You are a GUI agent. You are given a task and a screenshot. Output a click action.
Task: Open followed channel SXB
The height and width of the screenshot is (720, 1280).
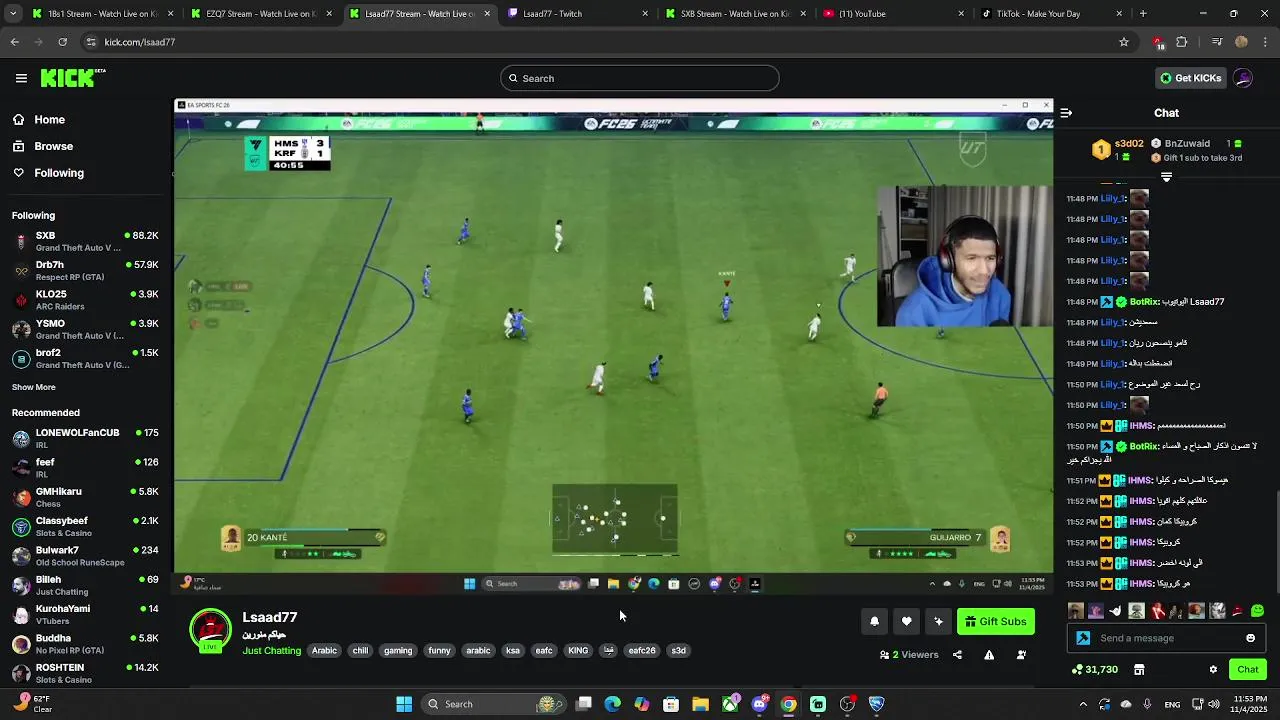click(x=86, y=241)
